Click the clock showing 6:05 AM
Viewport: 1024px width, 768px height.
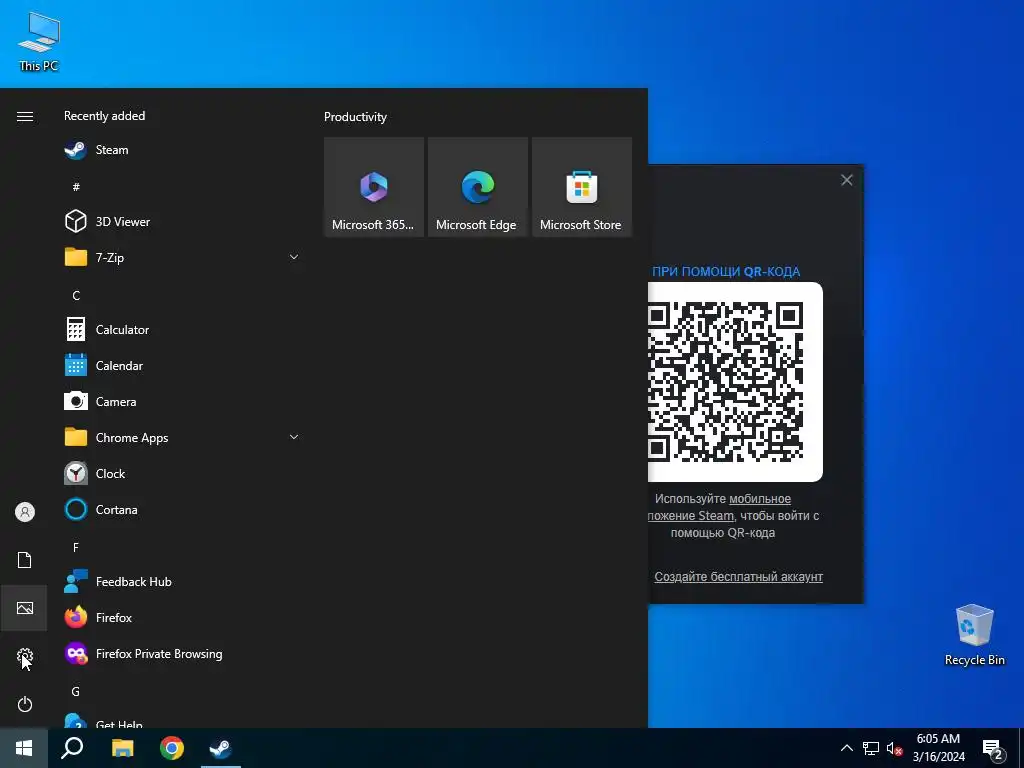point(938,748)
